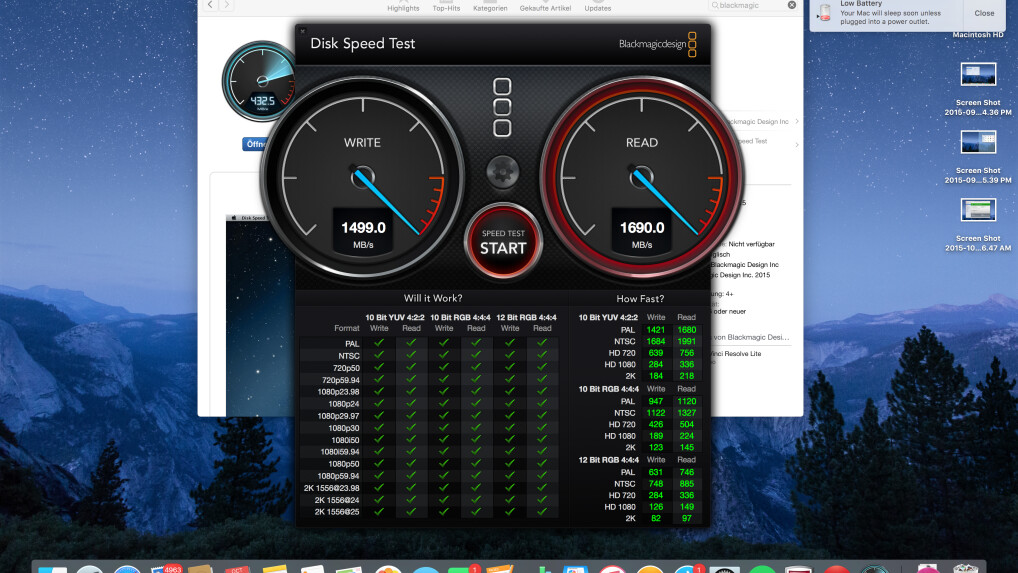Click the Low Battery notification icon
This screenshot has width=1018, height=573.
825,12
